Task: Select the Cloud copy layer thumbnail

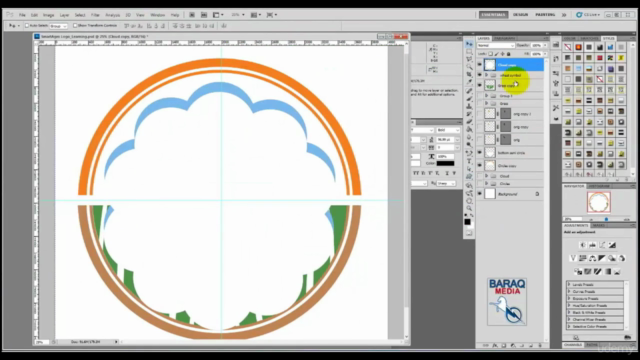Action: click(490, 64)
